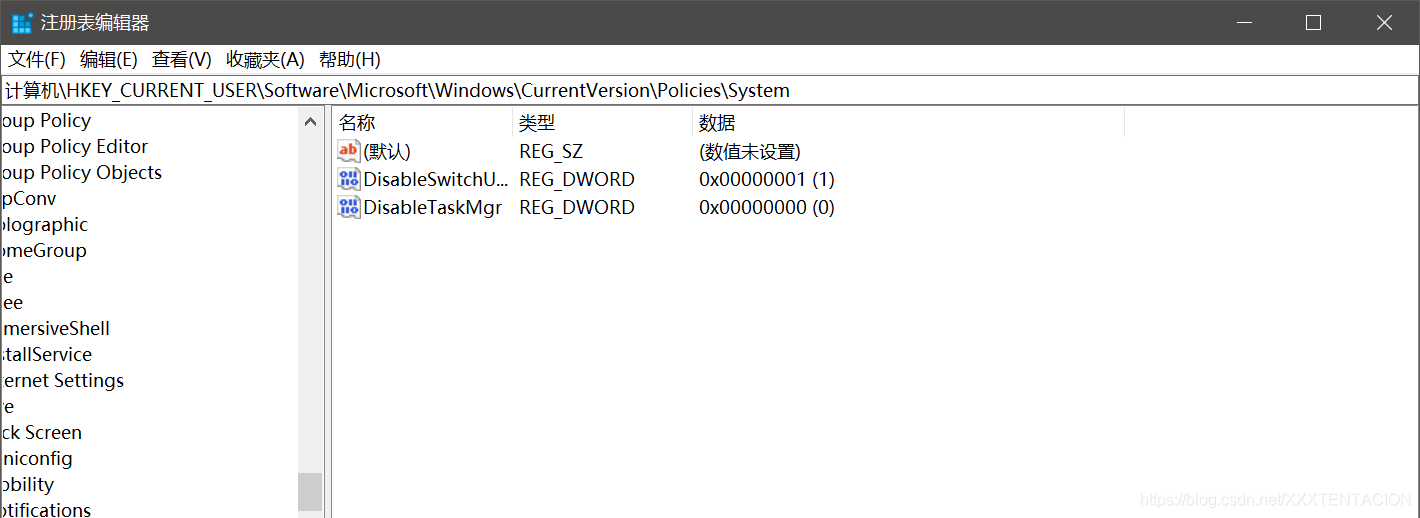This screenshot has width=1420, height=518.
Task: Select the DisableSwitchU... DWORD icon
Action: (x=348, y=179)
